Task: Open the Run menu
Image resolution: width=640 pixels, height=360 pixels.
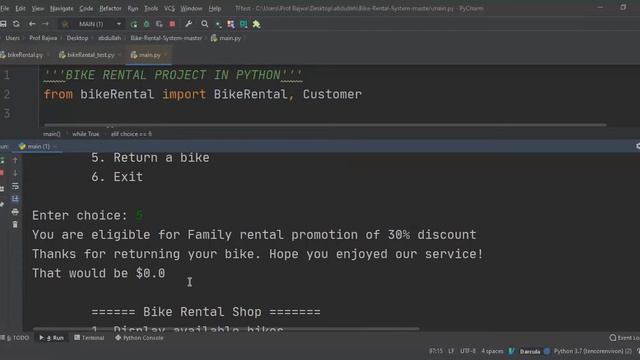Action: 133,8
